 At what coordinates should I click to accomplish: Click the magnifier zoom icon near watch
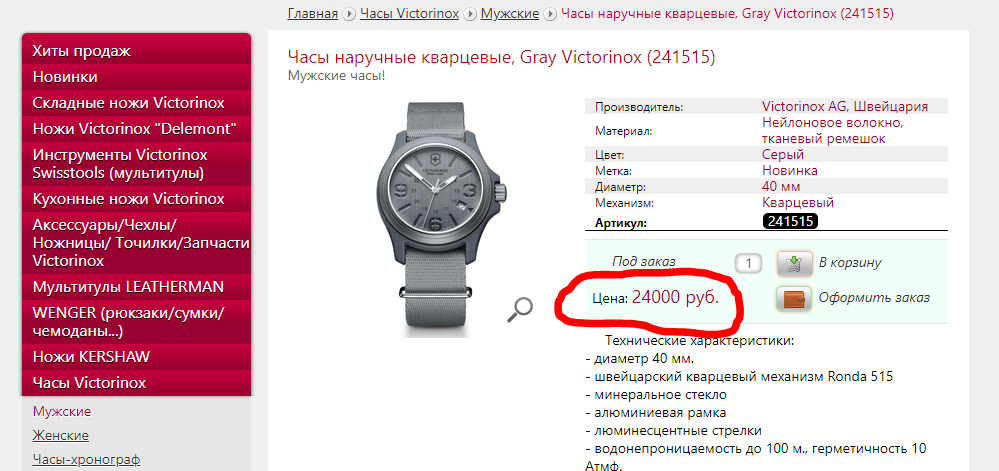520,310
